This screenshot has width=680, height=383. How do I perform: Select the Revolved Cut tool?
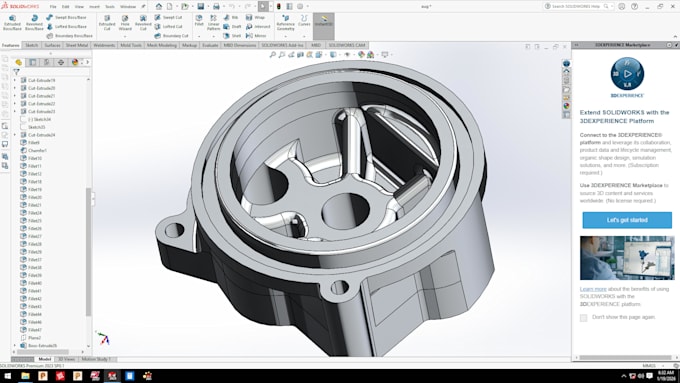pos(143,23)
